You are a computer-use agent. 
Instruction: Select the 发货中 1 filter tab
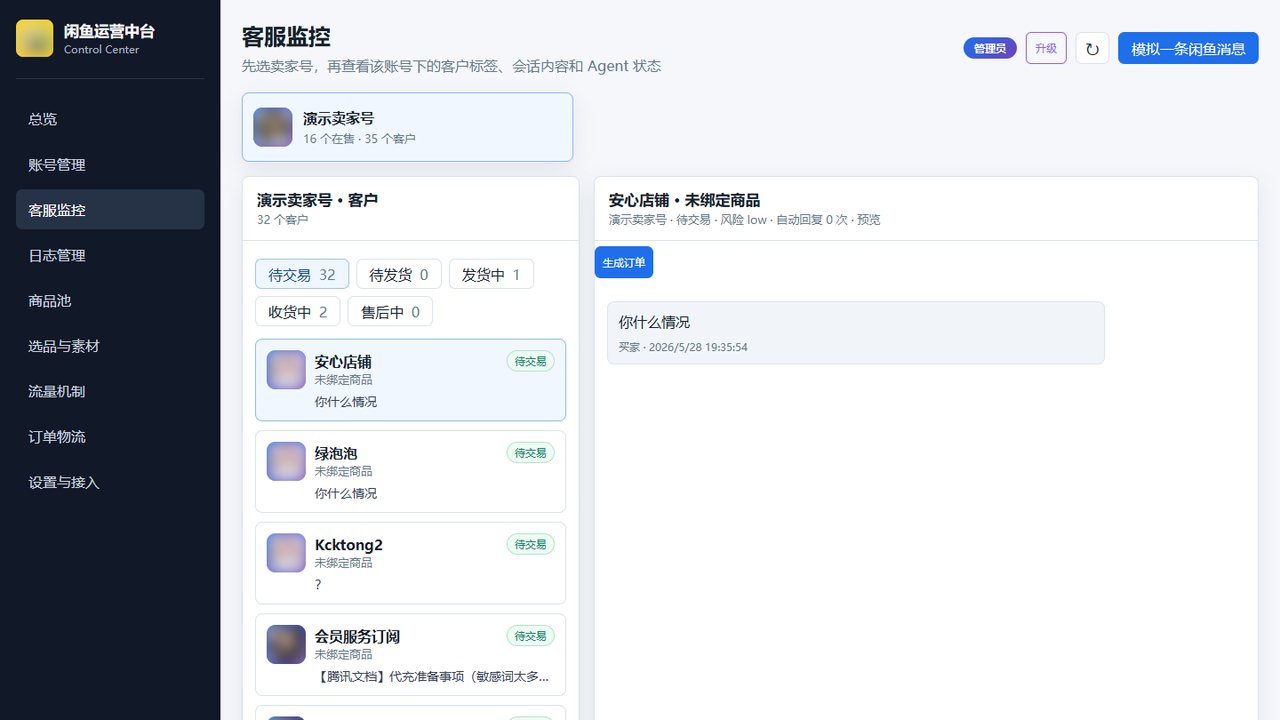(491, 274)
